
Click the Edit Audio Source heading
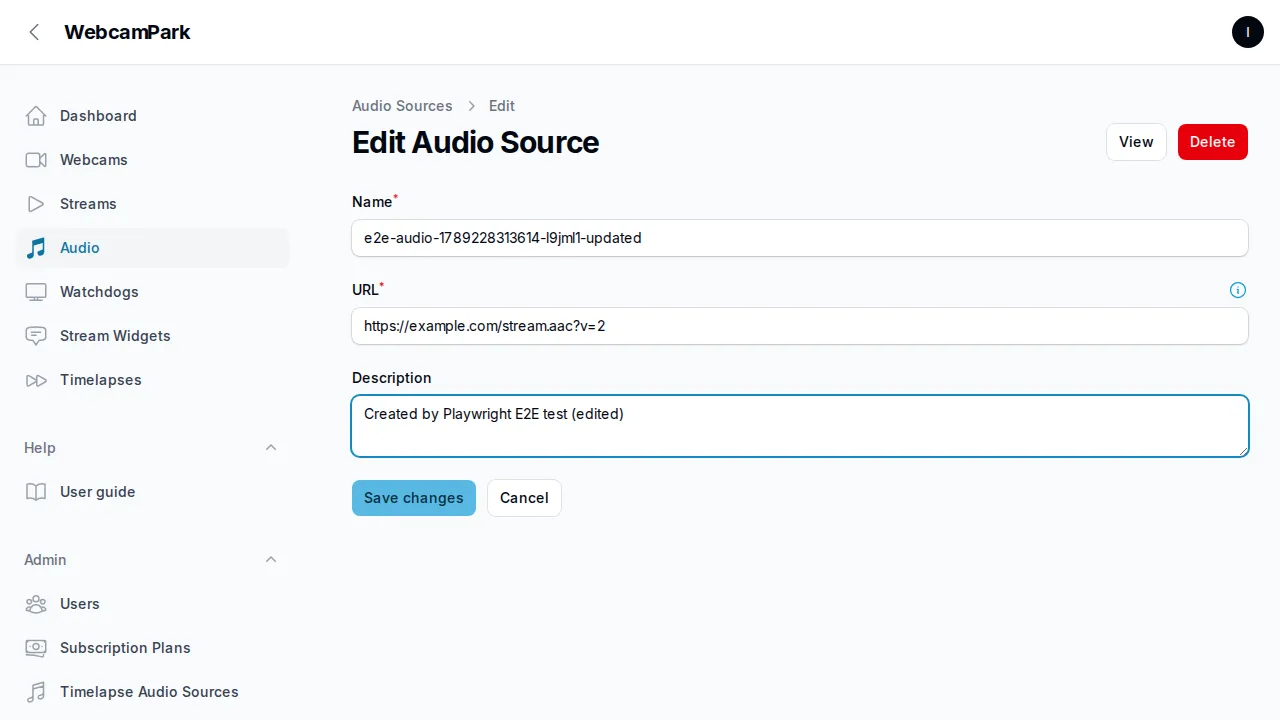tap(475, 142)
